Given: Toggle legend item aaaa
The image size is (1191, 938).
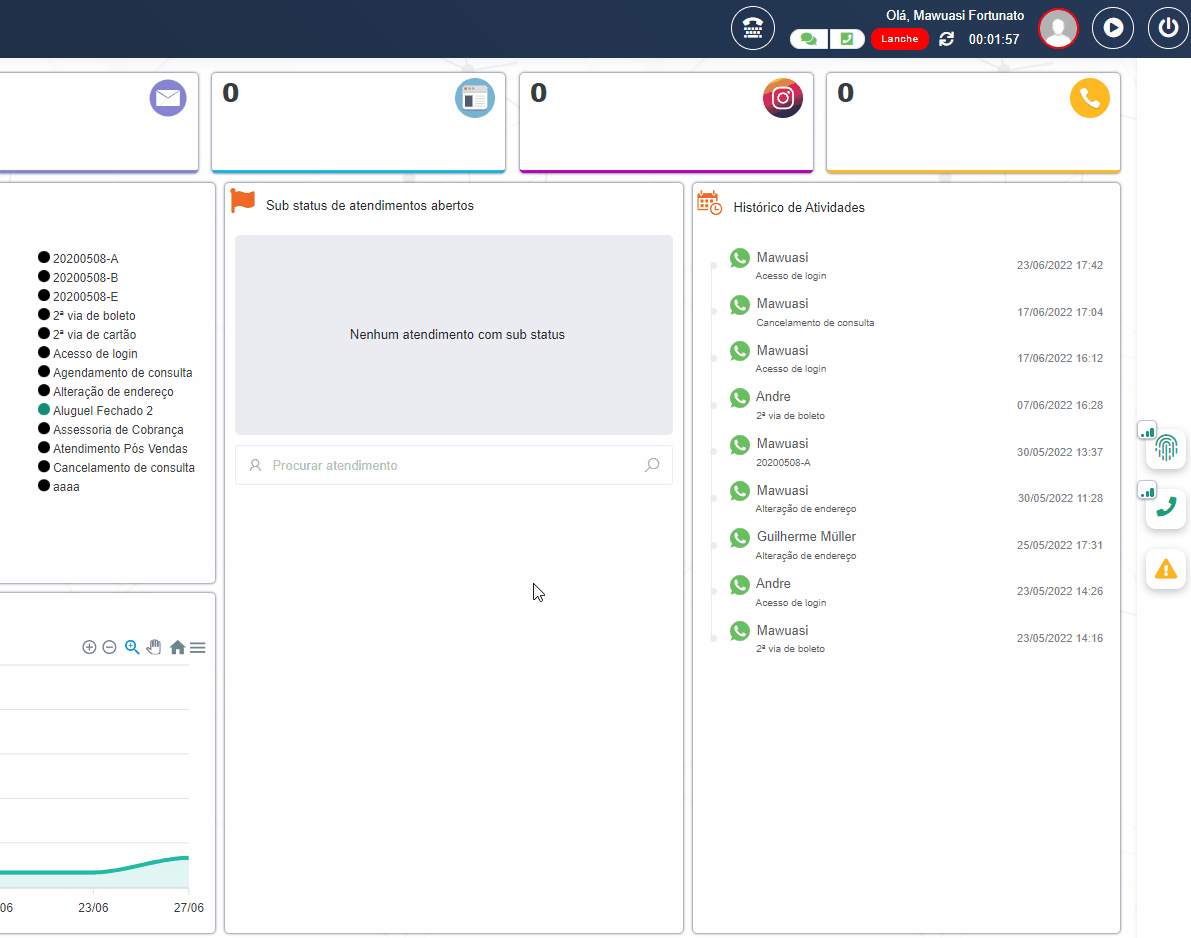Looking at the screenshot, I should [58, 486].
